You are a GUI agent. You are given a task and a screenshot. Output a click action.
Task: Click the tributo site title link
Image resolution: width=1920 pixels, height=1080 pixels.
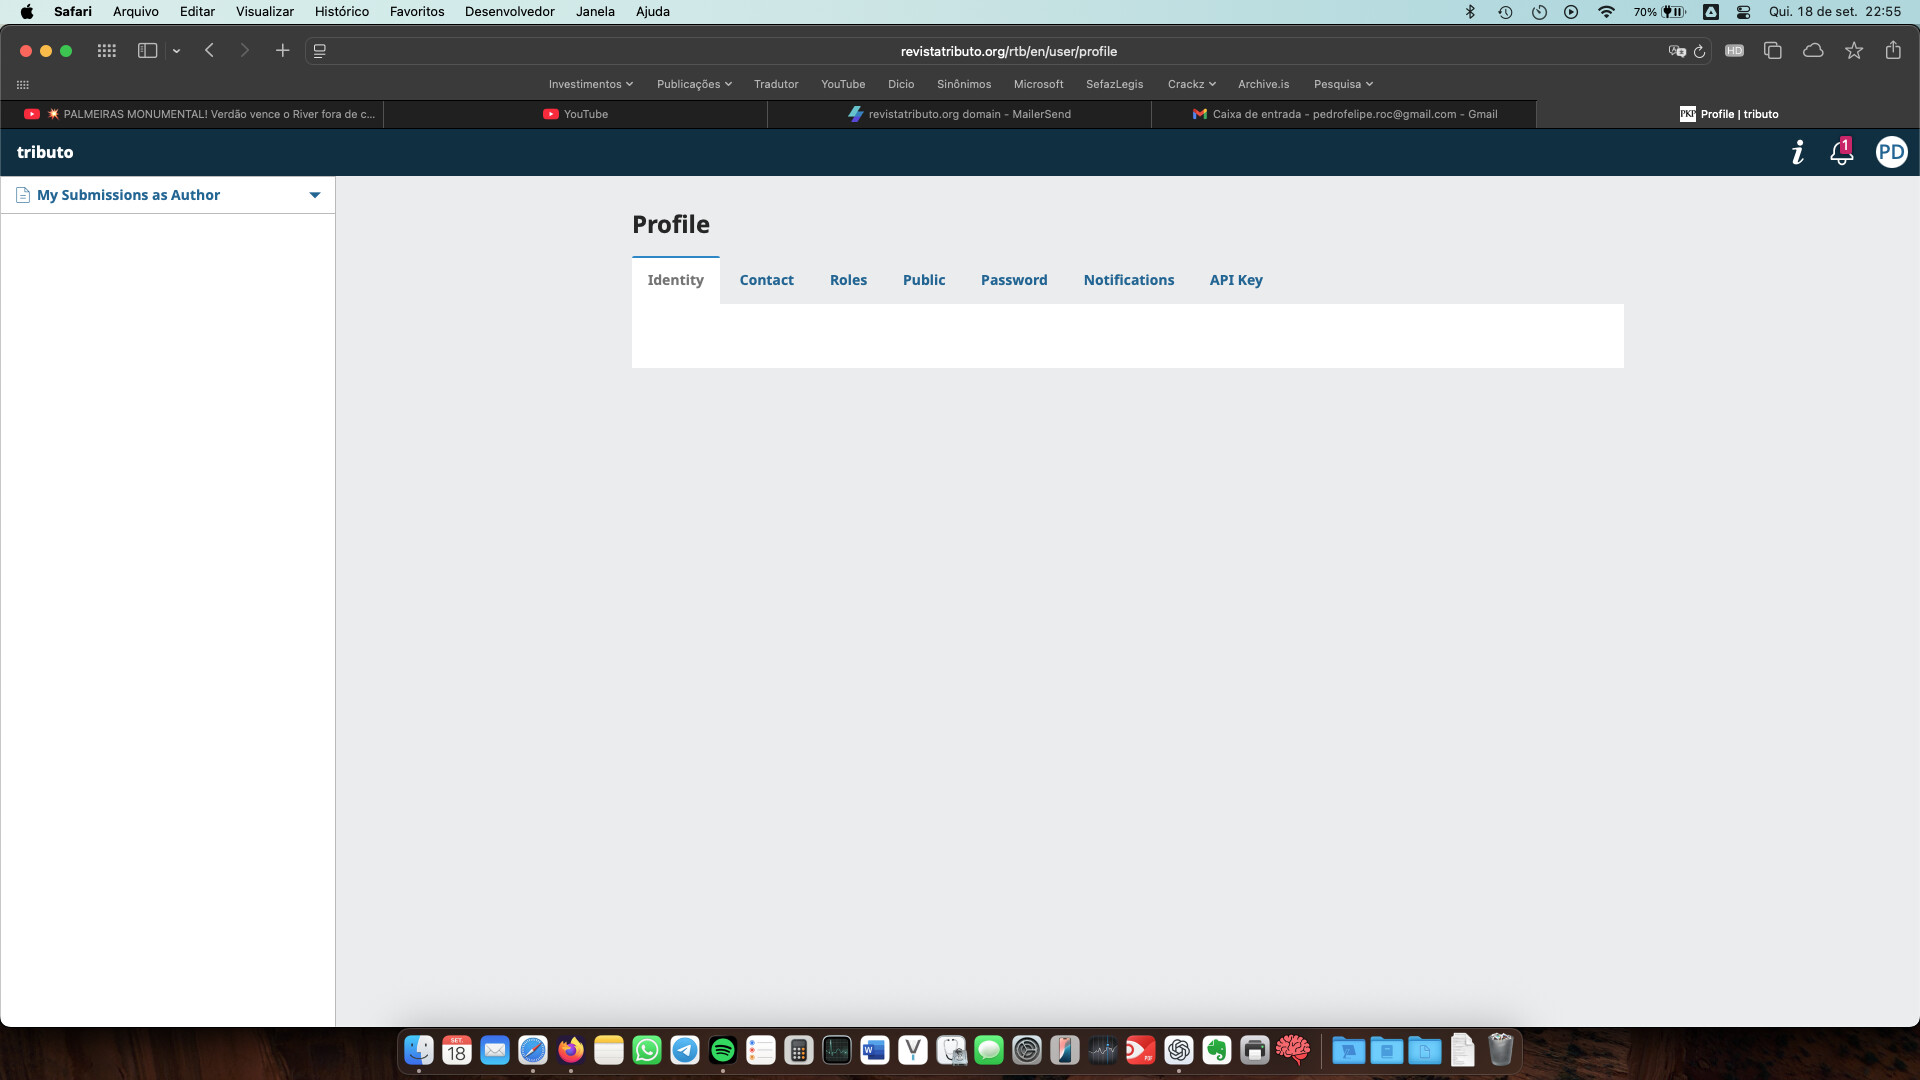coord(45,152)
